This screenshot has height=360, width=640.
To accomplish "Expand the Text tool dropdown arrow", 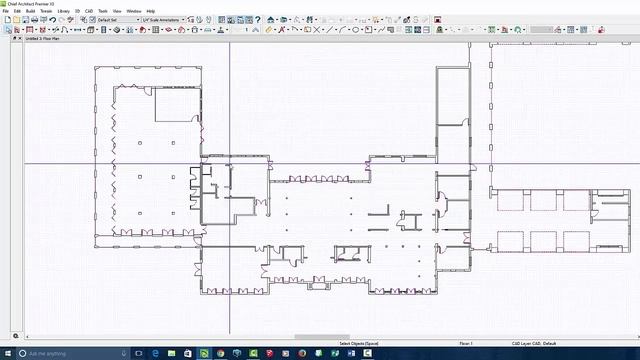I will [288, 30].
